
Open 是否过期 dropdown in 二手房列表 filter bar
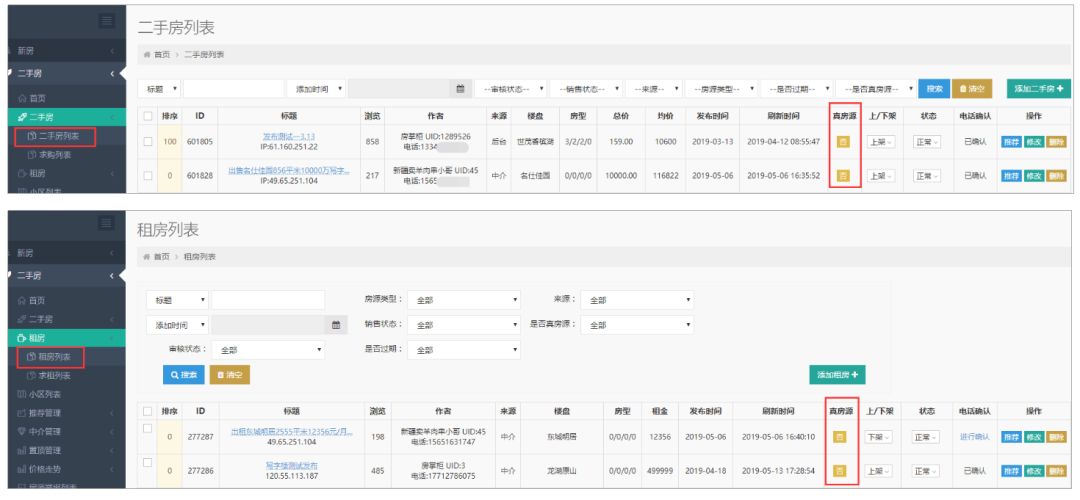(x=796, y=89)
